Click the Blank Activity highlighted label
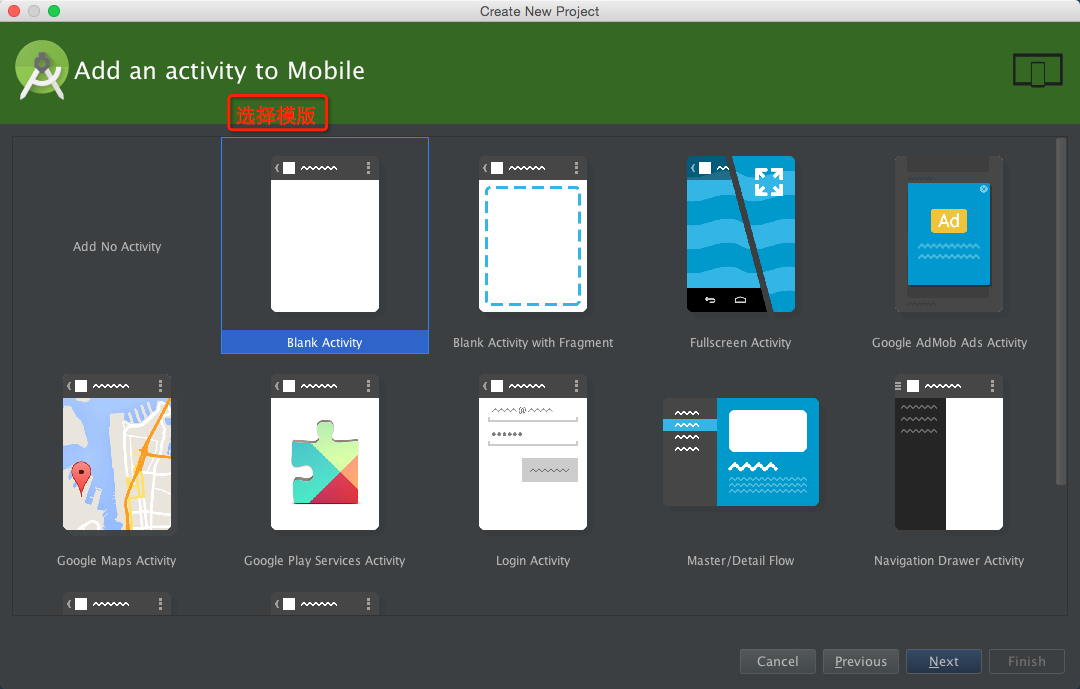Image resolution: width=1080 pixels, height=689 pixels. tap(324, 342)
